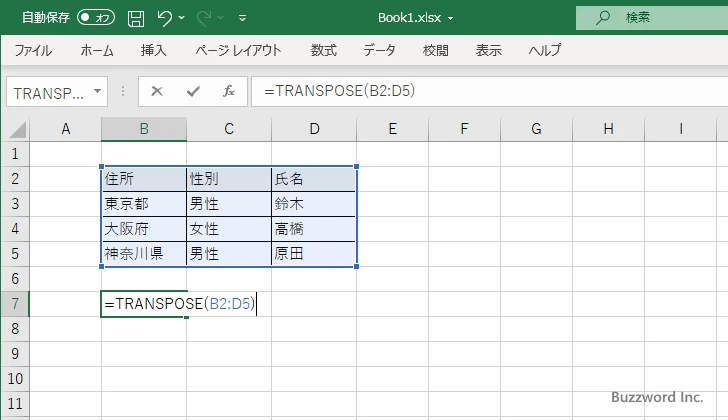Switch to the 表示 tab
The image size is (728, 420).
point(488,50)
